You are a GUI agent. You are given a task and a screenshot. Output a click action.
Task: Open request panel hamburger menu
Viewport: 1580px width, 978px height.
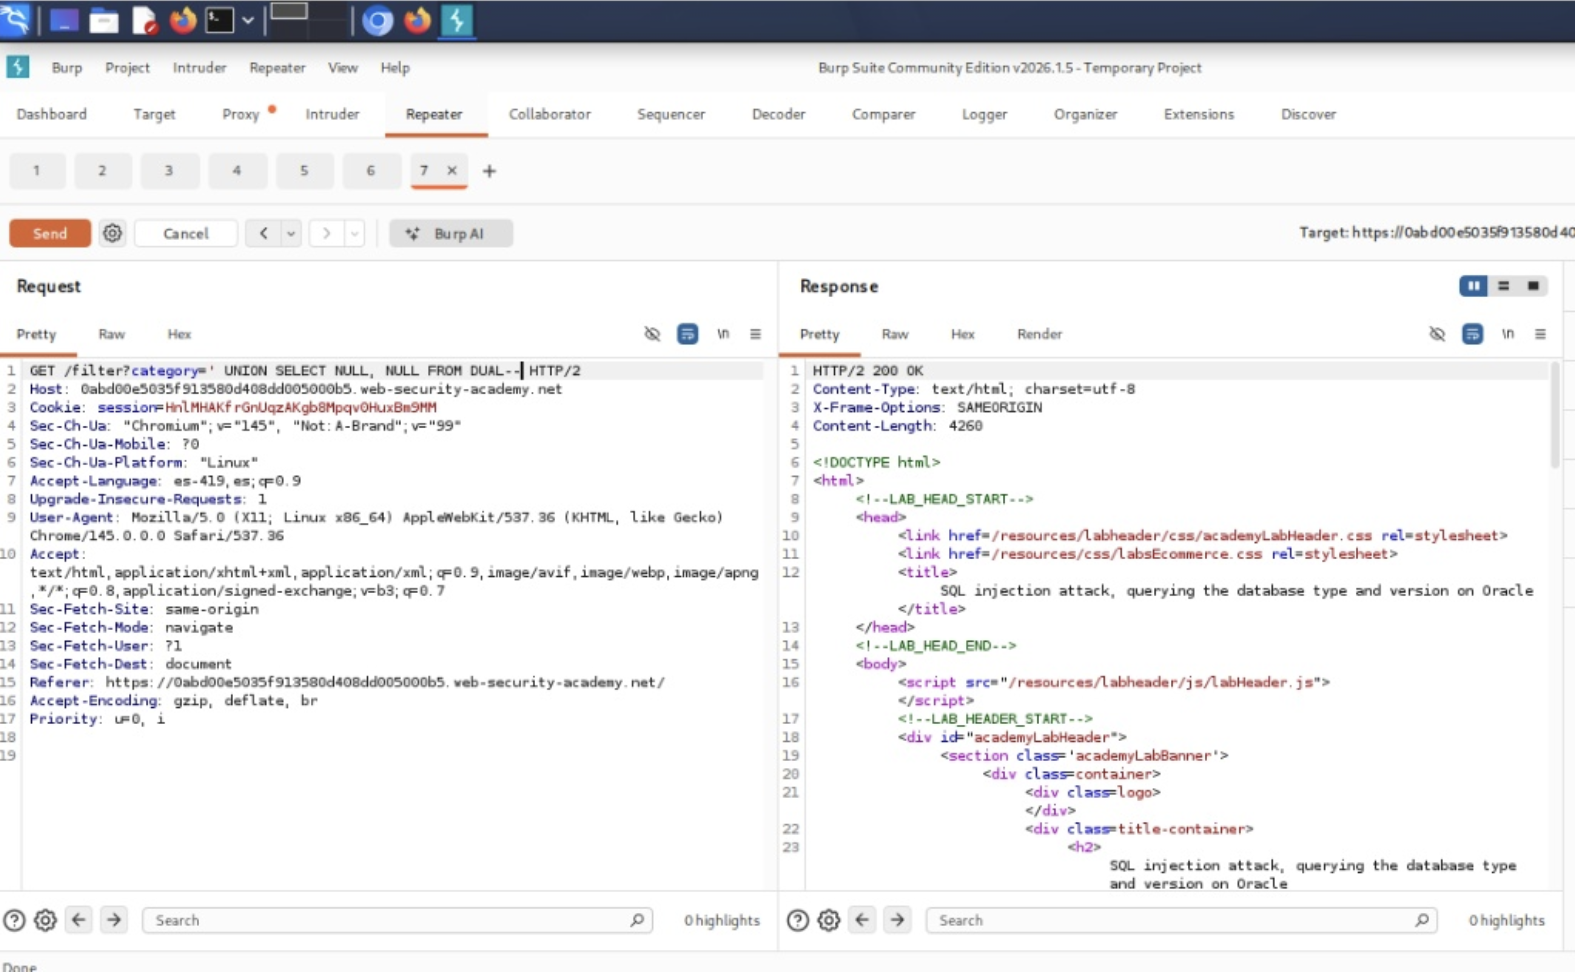pos(756,335)
